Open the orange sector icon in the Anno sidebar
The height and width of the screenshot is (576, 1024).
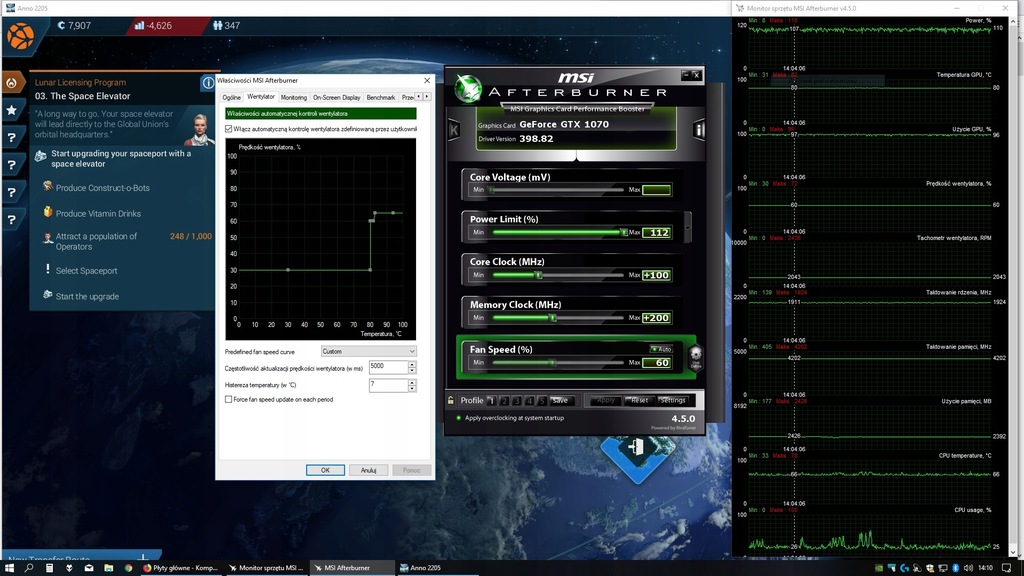coord(12,83)
